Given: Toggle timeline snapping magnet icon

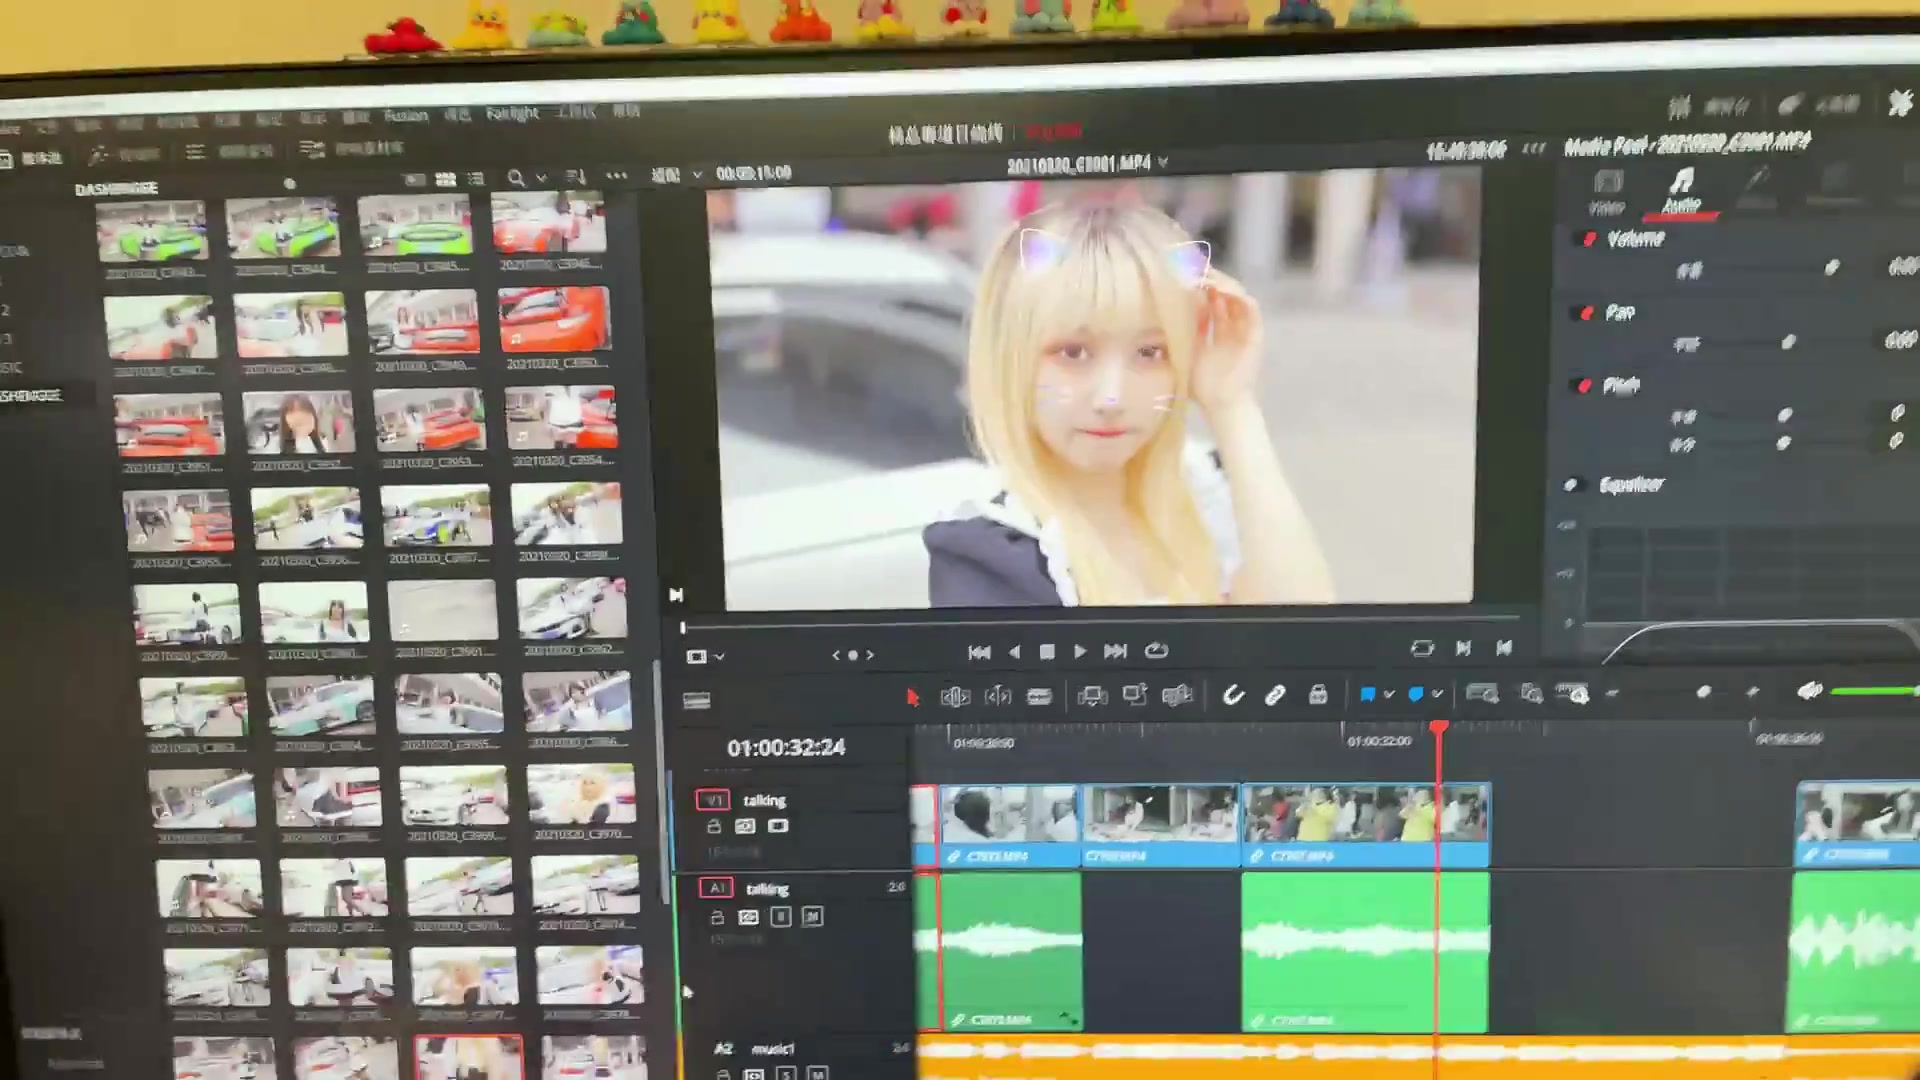Looking at the screenshot, I should click(x=1233, y=695).
